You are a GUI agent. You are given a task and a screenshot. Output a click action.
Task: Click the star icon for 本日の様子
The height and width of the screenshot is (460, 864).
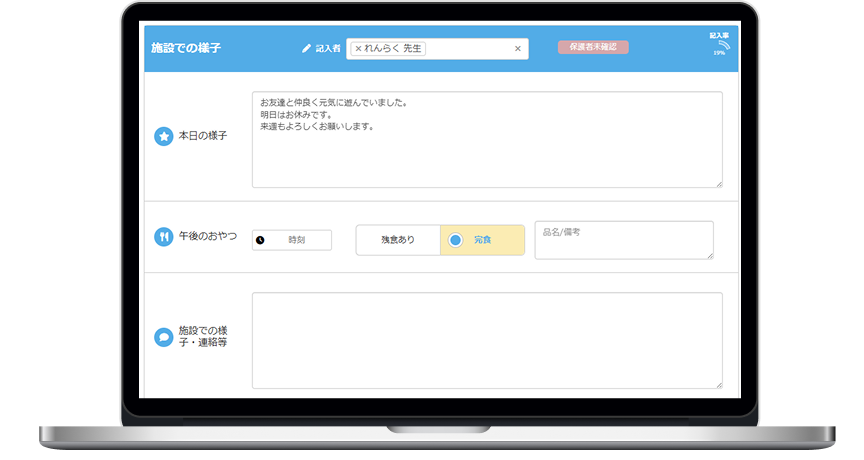pos(164,136)
